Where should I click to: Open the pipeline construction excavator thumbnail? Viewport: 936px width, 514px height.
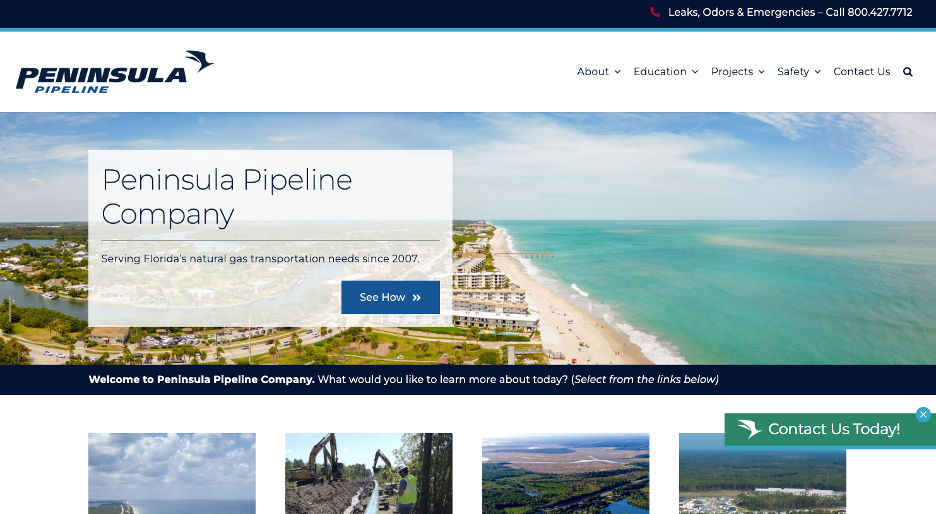coord(369,473)
